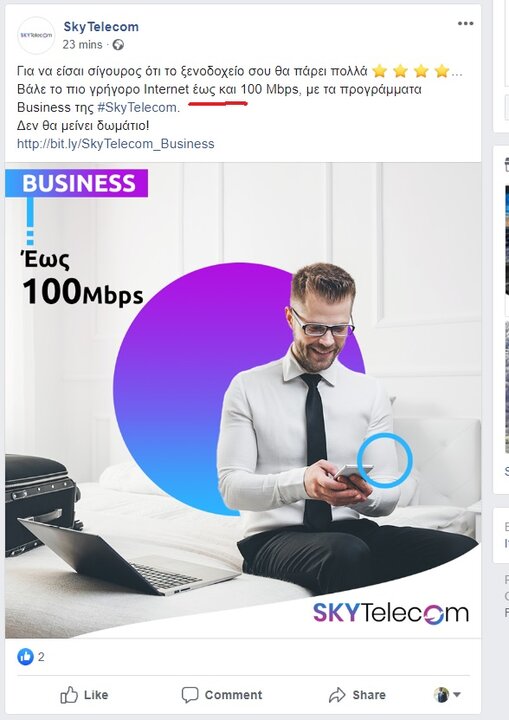Click the purple BUSINESS banner in image
The height and width of the screenshot is (720, 509).
(77, 183)
